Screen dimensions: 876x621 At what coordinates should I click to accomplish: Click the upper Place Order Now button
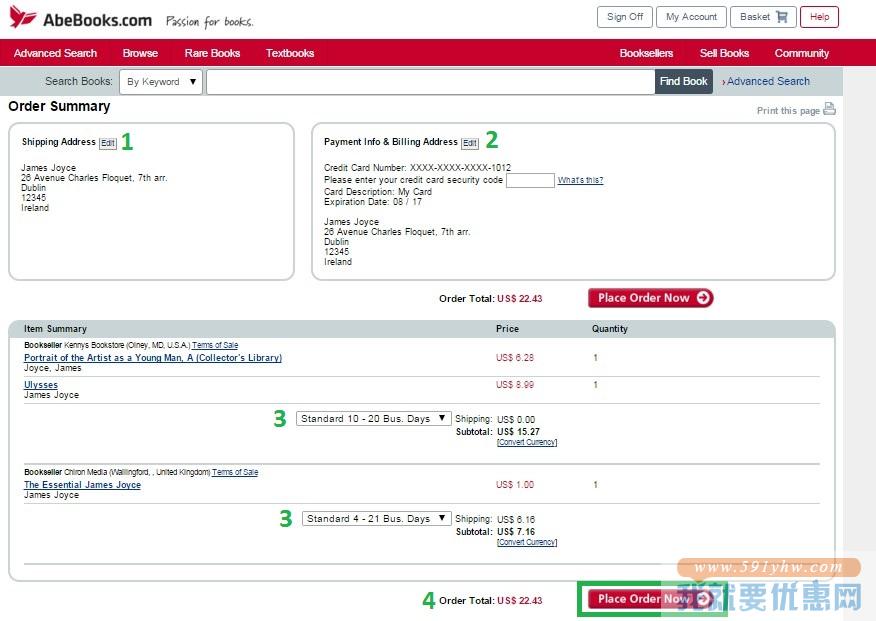(x=651, y=298)
